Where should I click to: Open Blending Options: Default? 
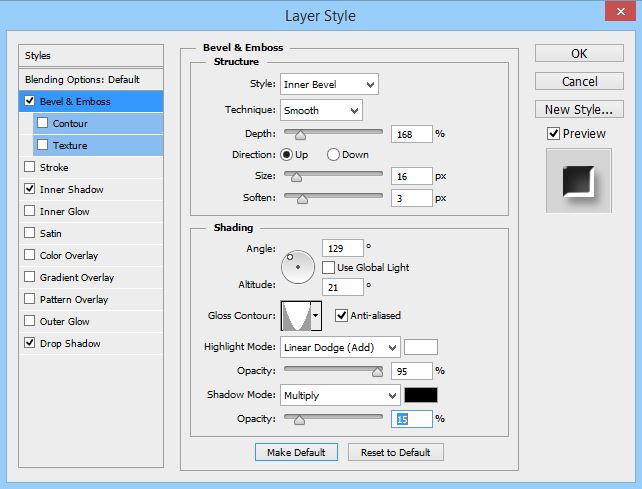[91, 79]
